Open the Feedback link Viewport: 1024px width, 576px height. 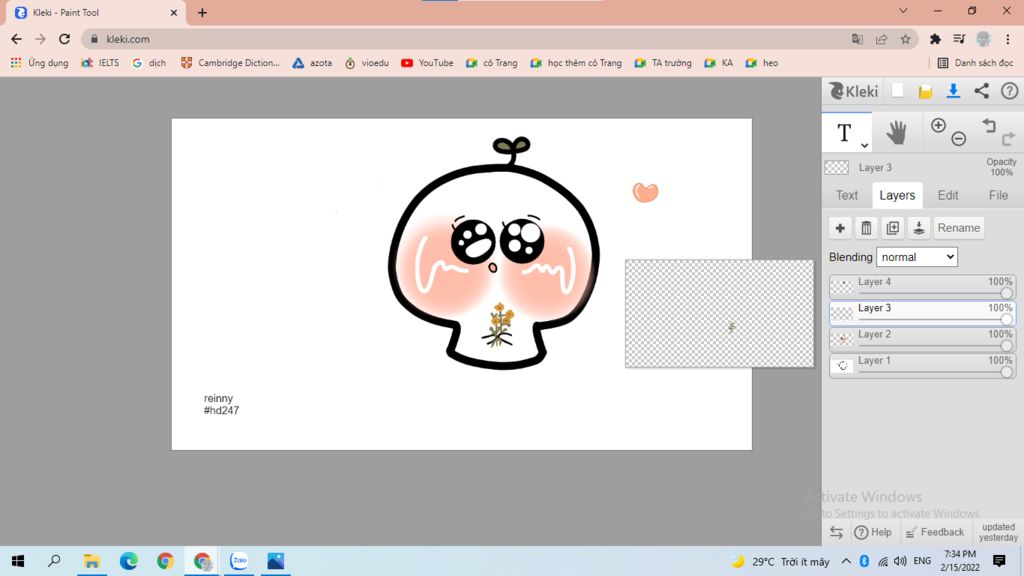point(935,532)
